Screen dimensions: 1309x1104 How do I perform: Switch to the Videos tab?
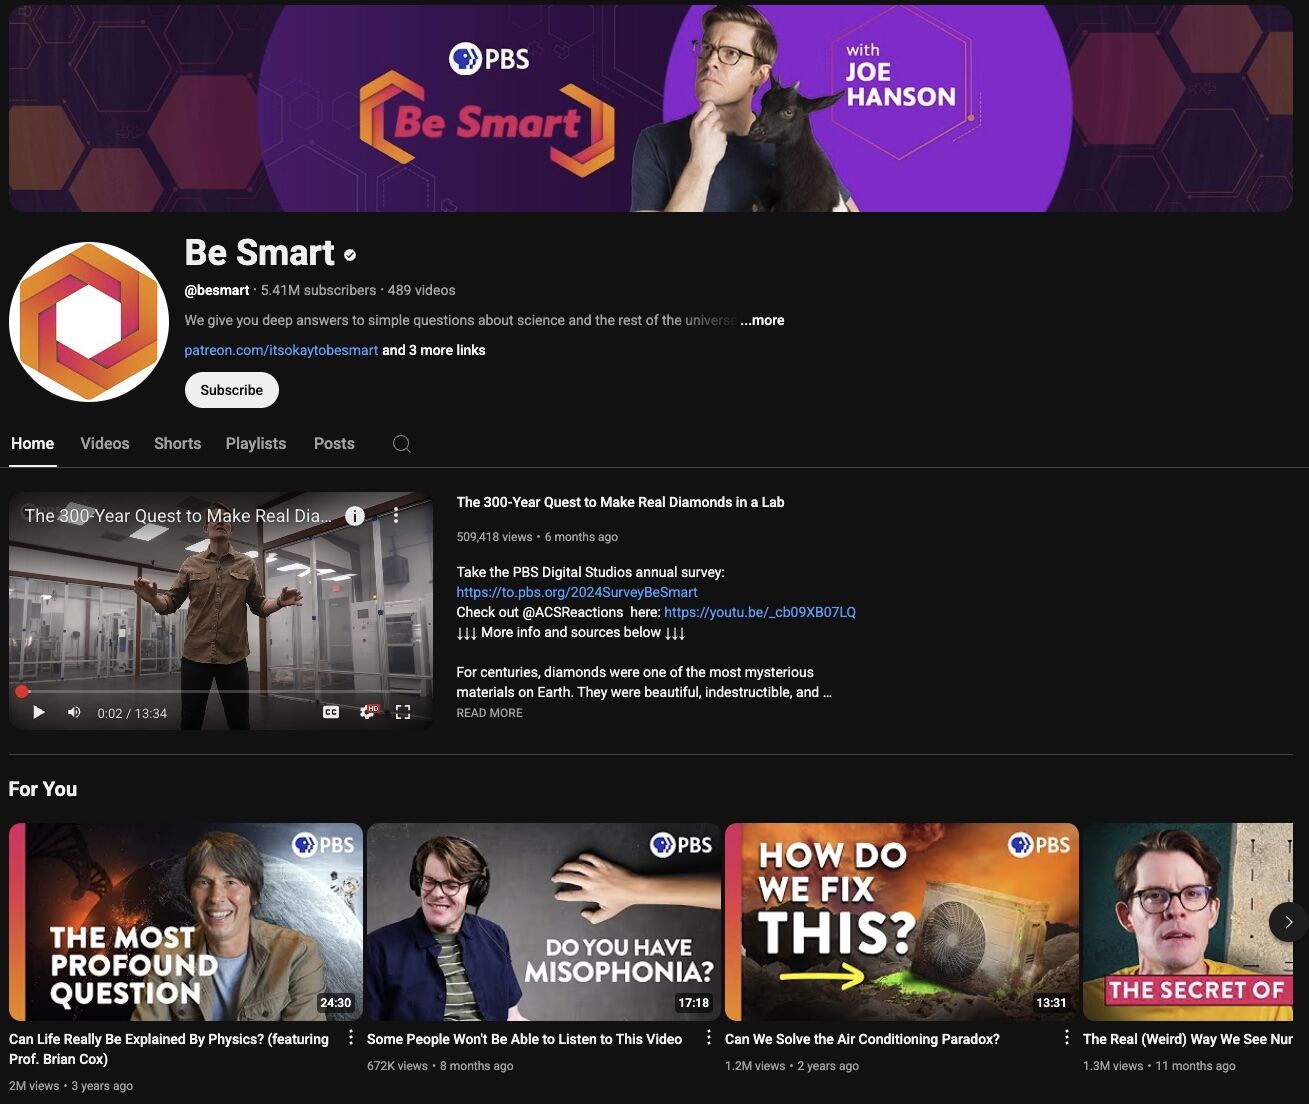[x=105, y=444]
